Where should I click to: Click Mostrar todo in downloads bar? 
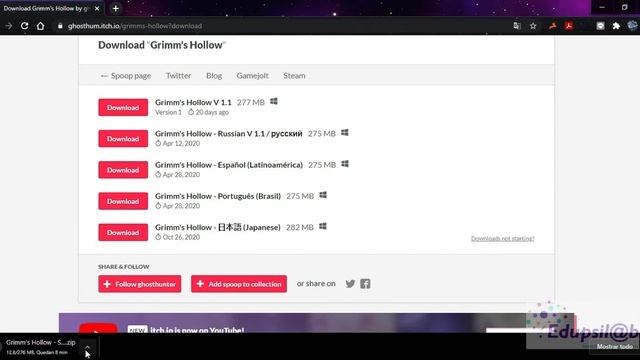point(614,347)
